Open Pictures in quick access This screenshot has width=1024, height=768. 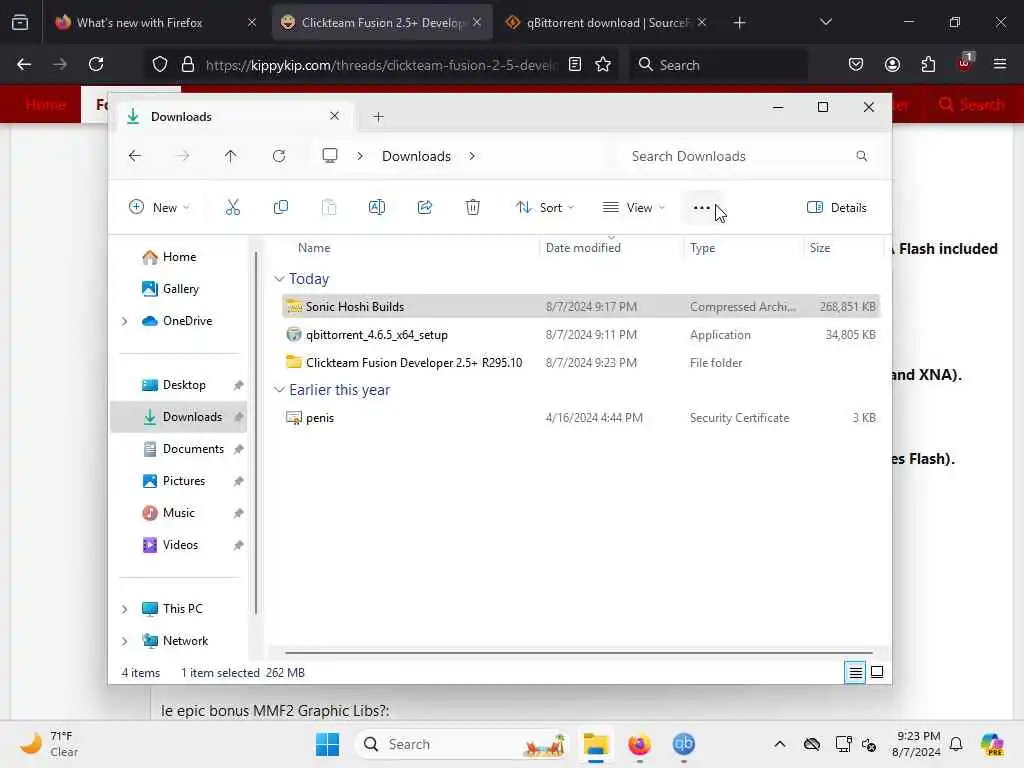tap(184, 481)
